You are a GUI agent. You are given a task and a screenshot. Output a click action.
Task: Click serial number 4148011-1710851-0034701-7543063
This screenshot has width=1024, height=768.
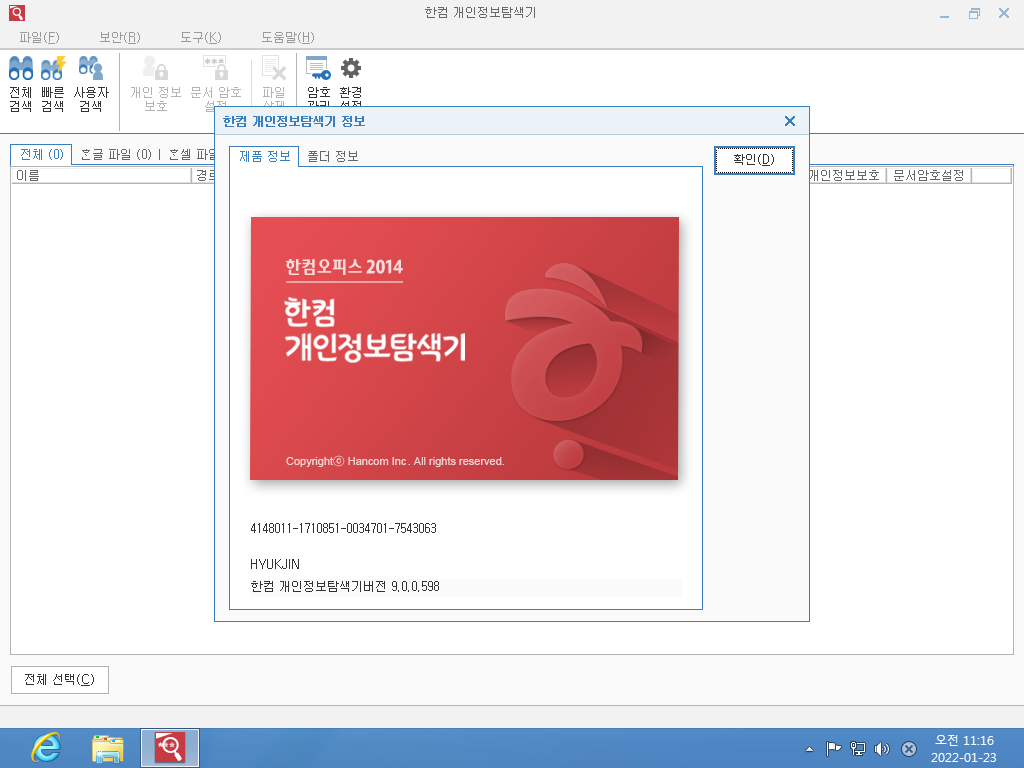coord(344,528)
